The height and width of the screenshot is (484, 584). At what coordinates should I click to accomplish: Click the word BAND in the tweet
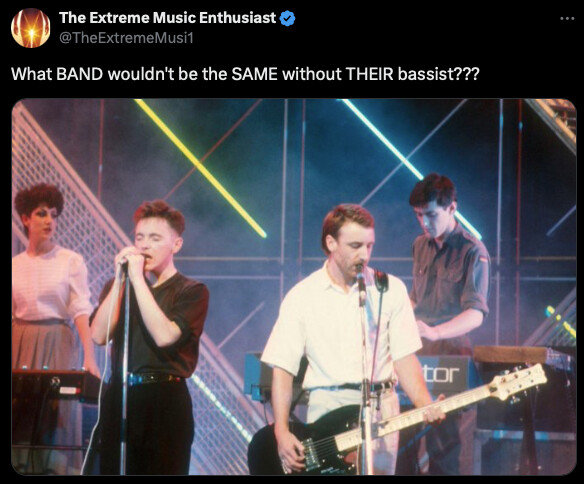79,74
